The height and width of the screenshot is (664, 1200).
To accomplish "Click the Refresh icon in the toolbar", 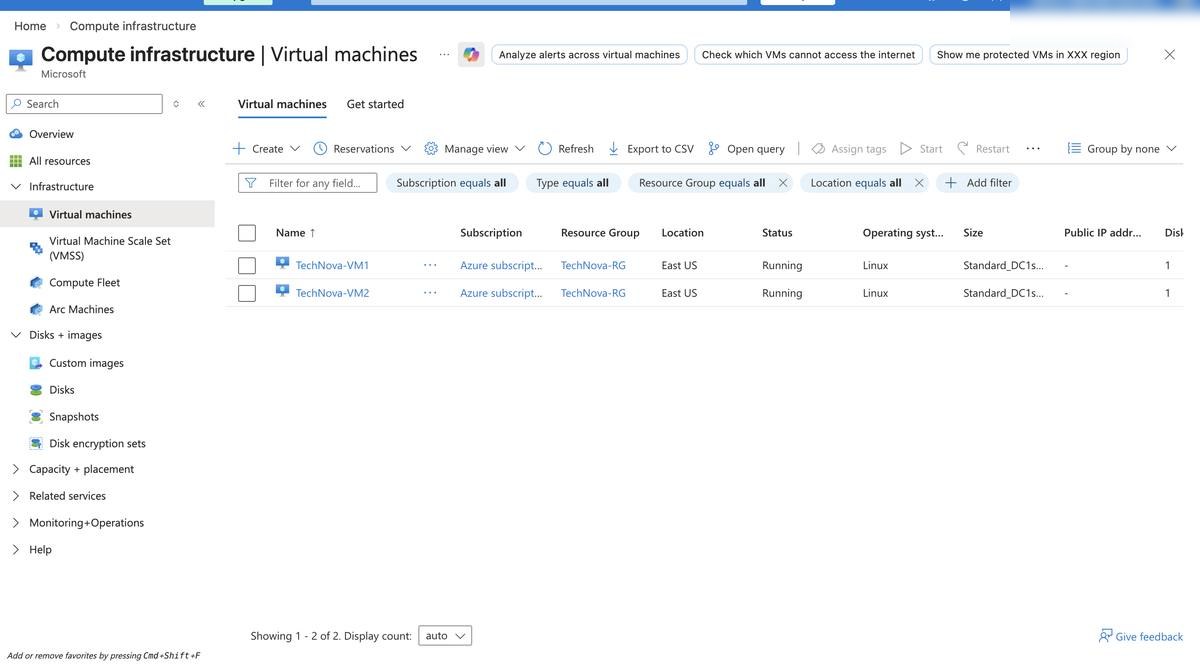I will 545,148.
